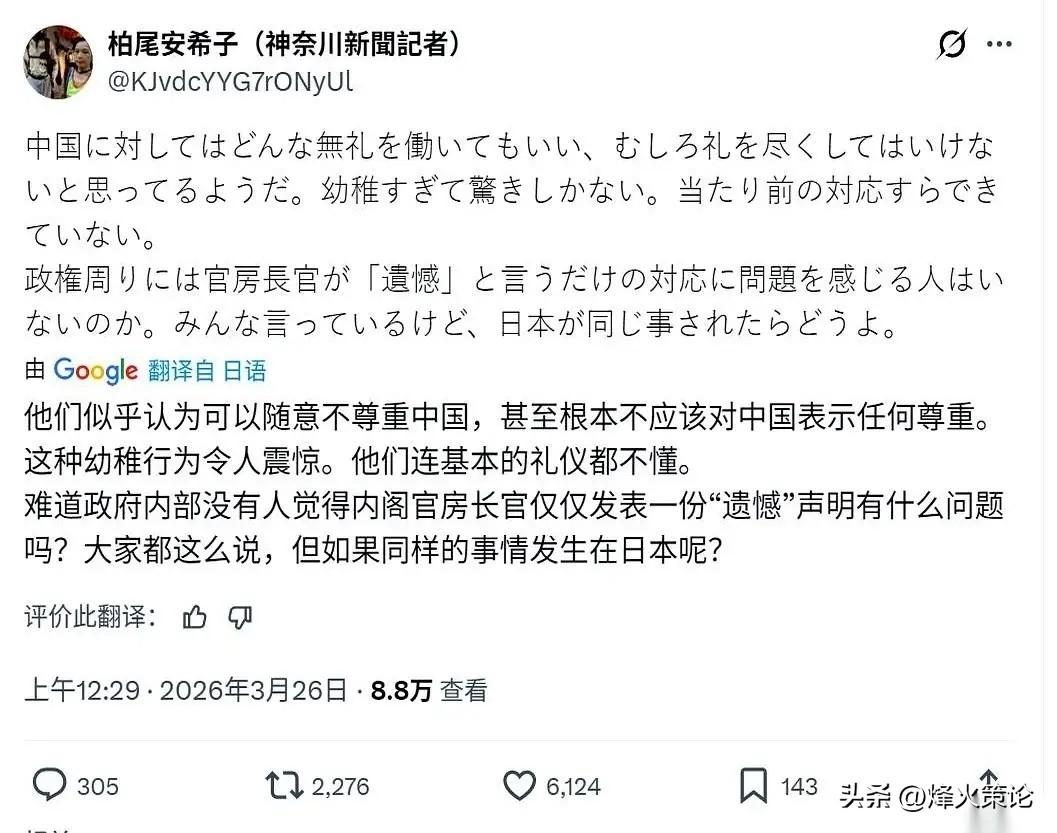Click the Google logo next to the translation
The height and width of the screenshot is (833, 1057).
tap(95, 370)
